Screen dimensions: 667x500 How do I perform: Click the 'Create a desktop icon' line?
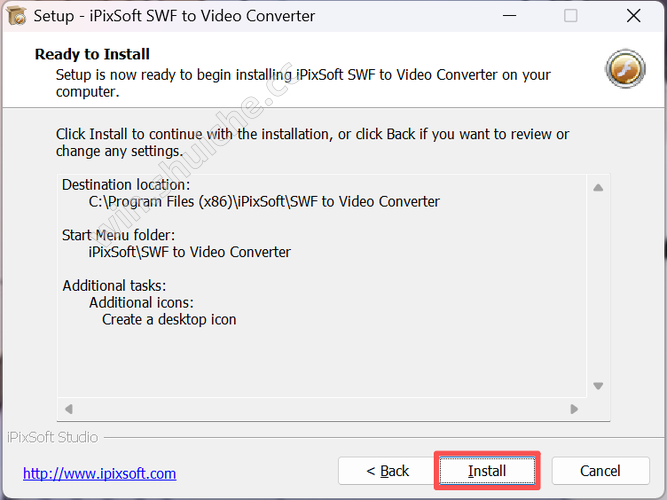click(x=169, y=320)
